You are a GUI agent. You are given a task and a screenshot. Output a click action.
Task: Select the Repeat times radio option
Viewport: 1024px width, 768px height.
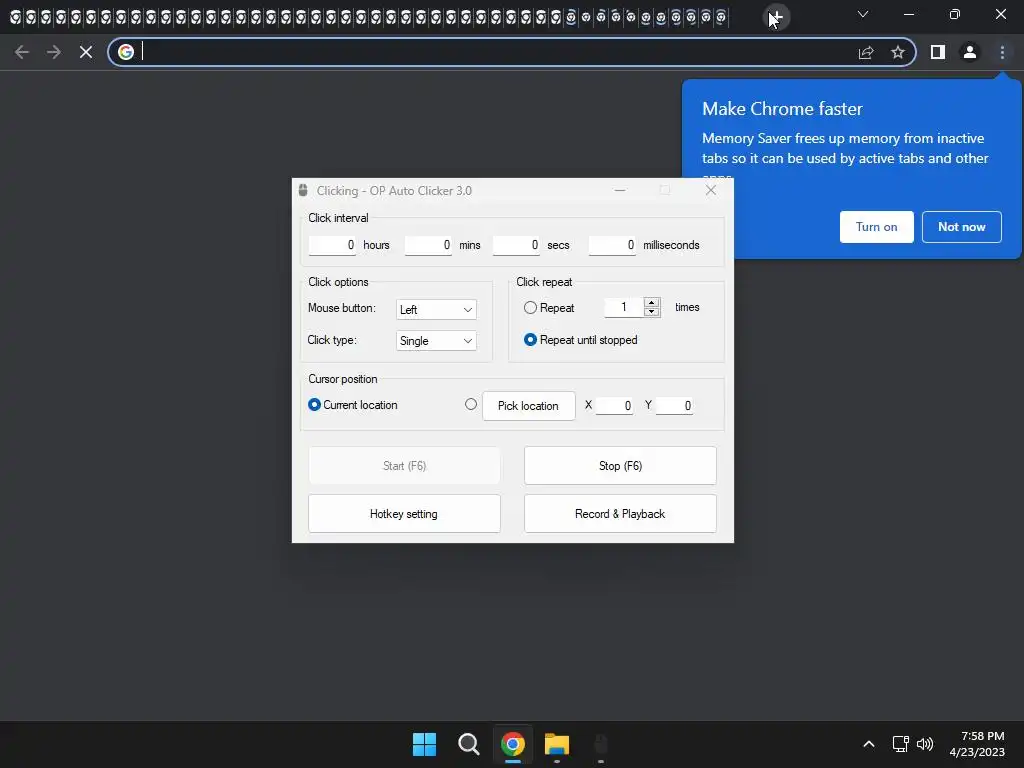pyautogui.click(x=530, y=308)
